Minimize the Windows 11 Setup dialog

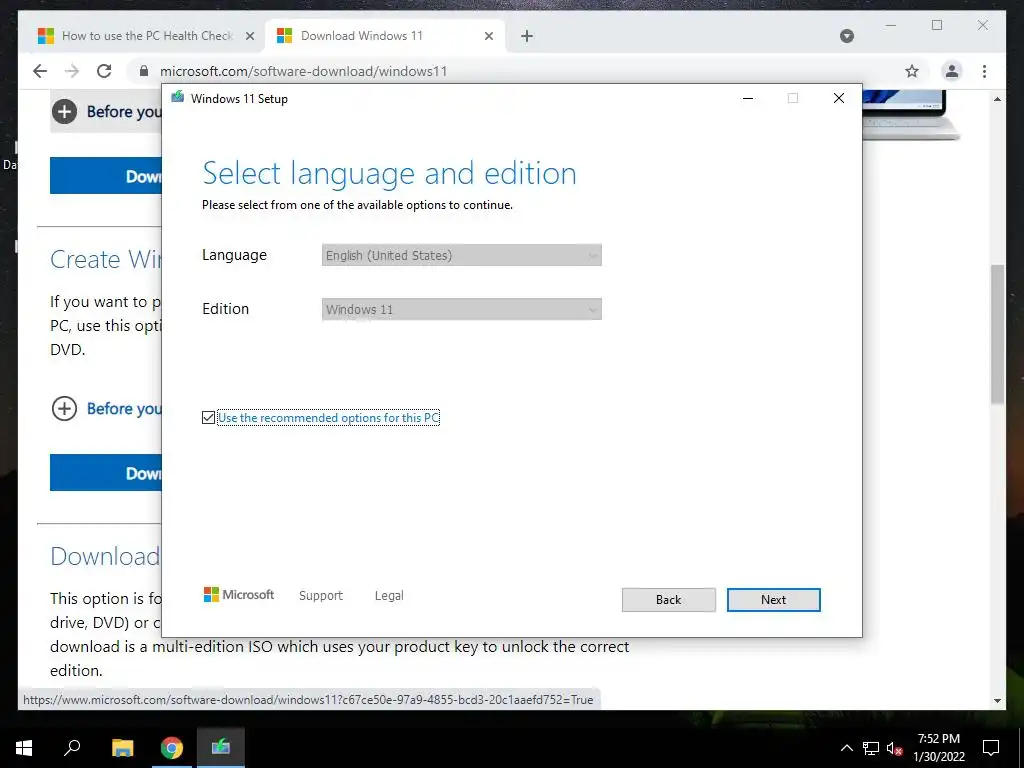748,98
